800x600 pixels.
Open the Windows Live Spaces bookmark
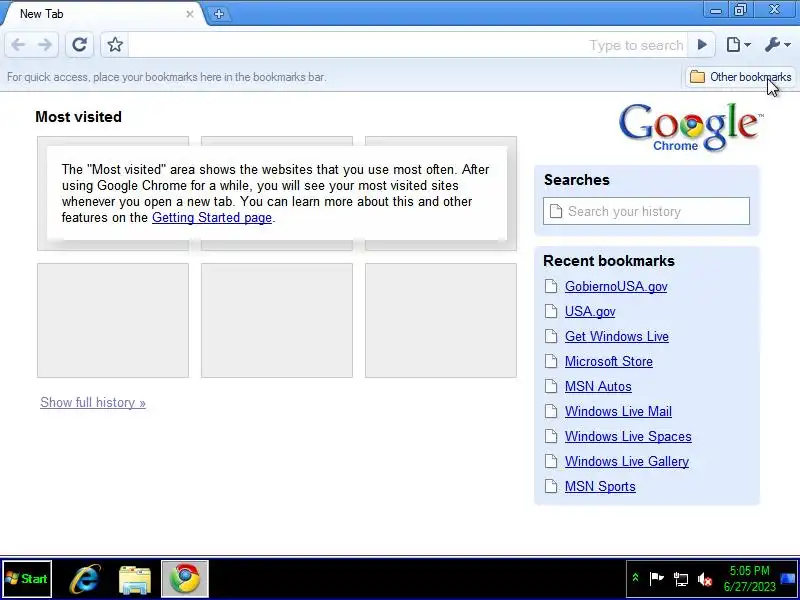pos(628,436)
